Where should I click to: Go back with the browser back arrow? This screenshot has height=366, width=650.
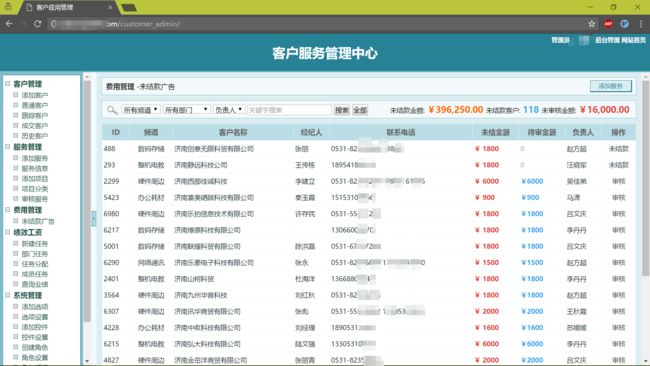point(9,24)
